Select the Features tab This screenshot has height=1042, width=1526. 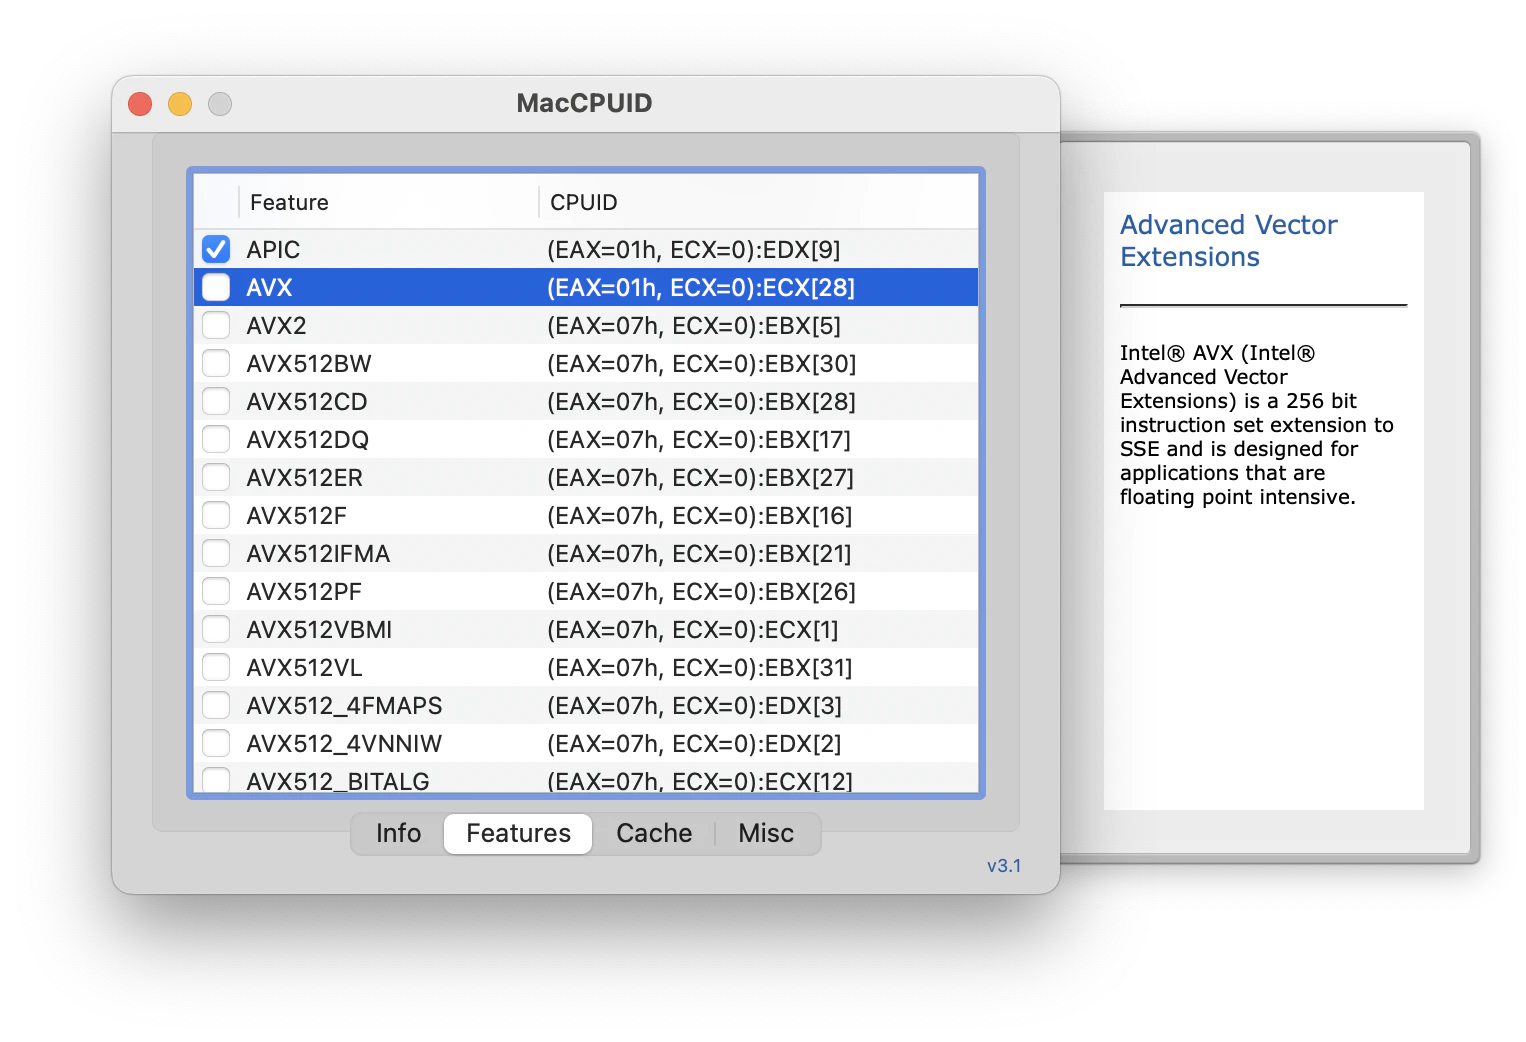[518, 833]
